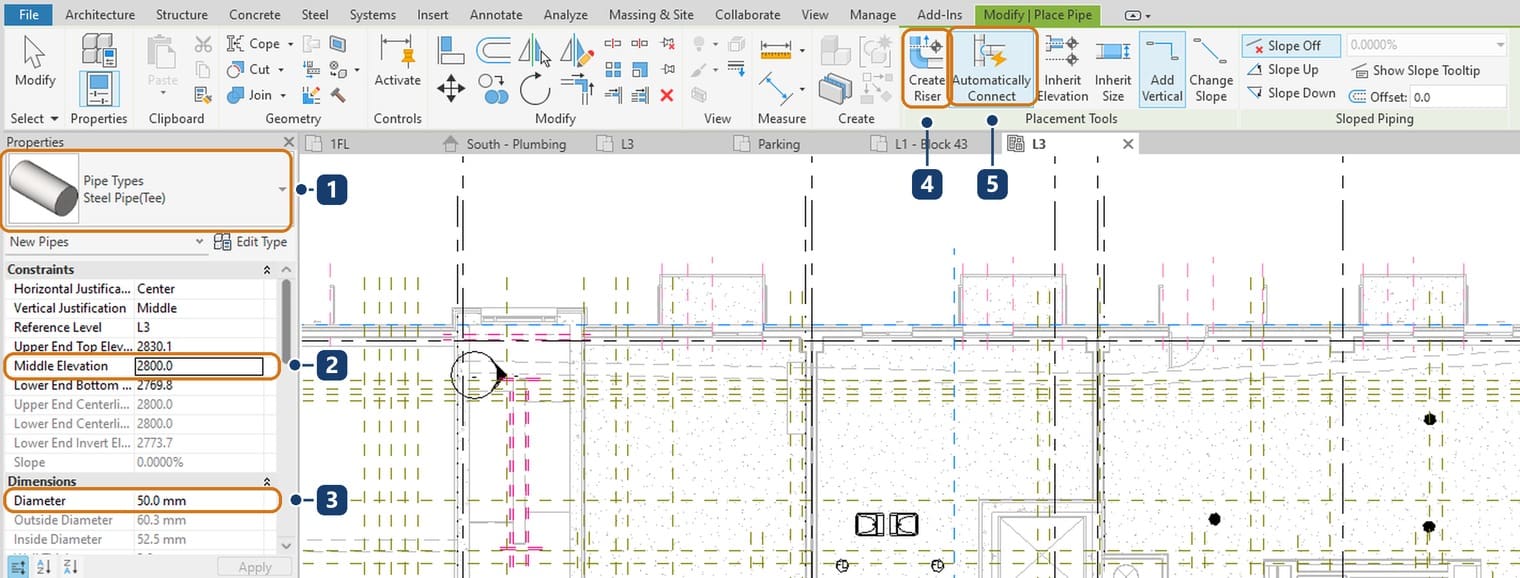Screen dimensions: 1520x578
Task: Click the Edit Type button
Action: pos(251,242)
